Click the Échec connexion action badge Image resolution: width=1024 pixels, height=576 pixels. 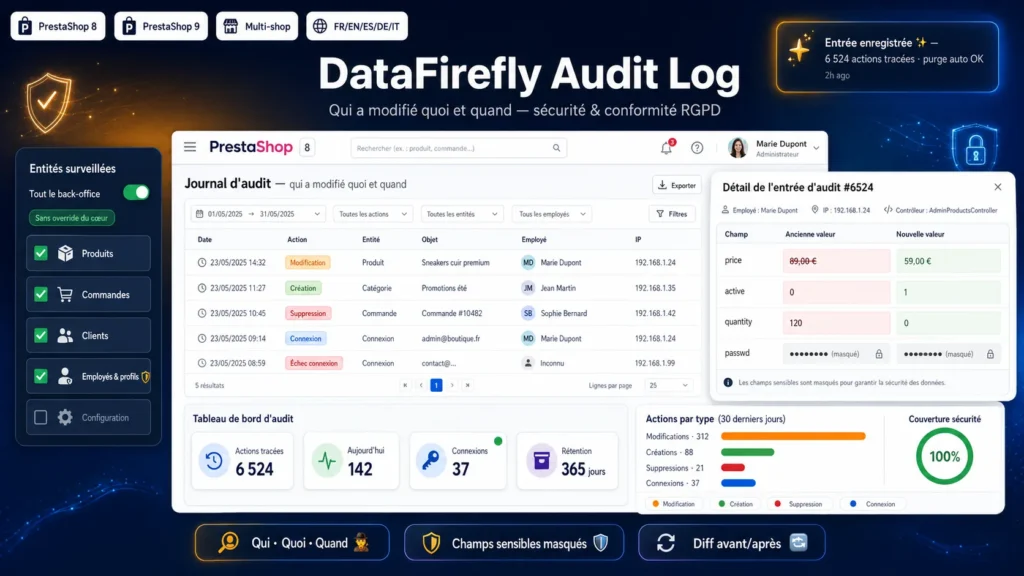314,363
